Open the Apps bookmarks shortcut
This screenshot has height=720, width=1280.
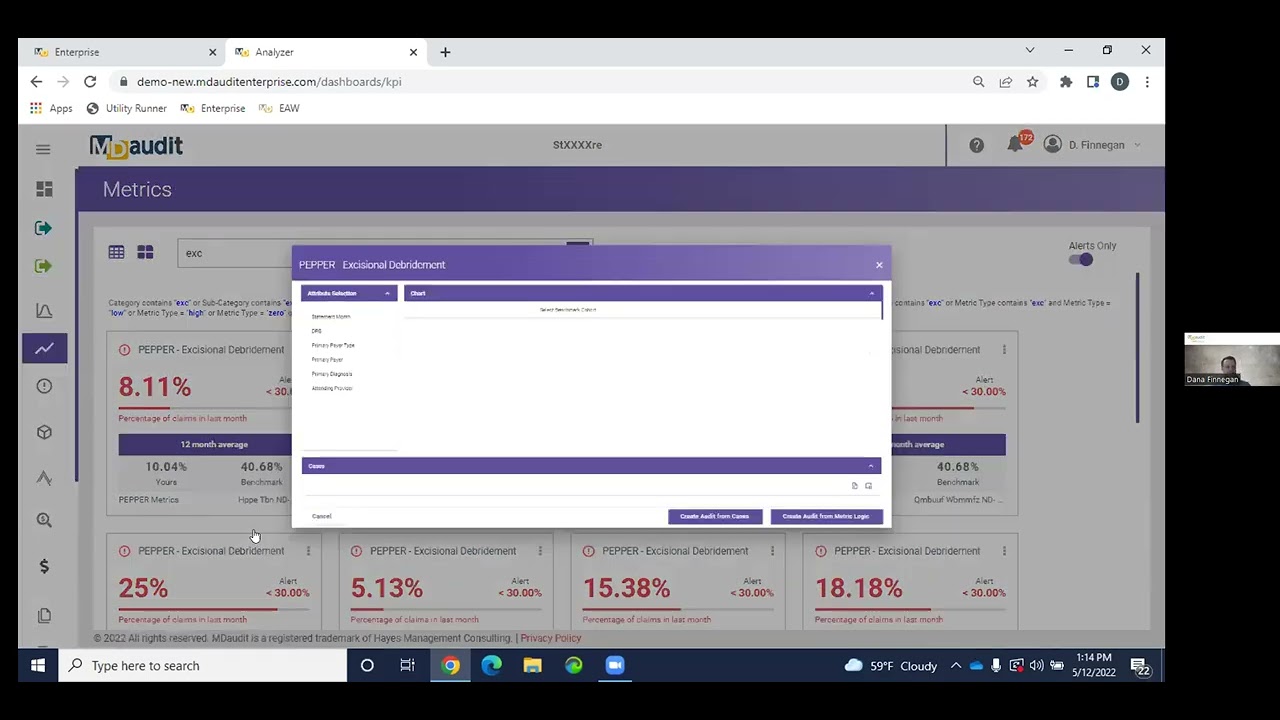[x=51, y=108]
